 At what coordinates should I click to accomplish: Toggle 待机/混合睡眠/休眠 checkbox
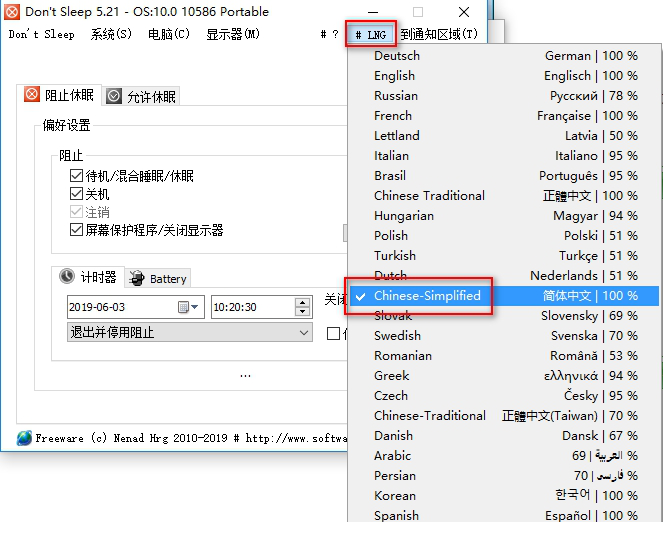(76, 175)
